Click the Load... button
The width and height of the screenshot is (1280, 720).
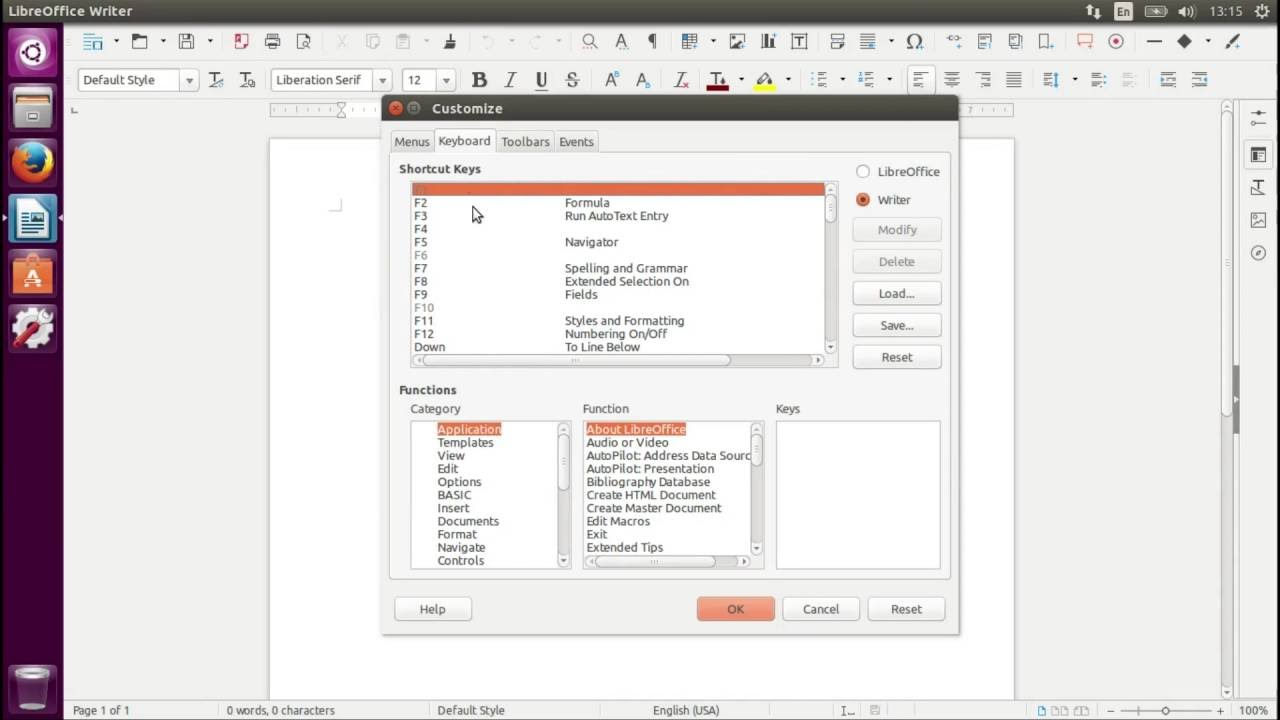tap(897, 294)
